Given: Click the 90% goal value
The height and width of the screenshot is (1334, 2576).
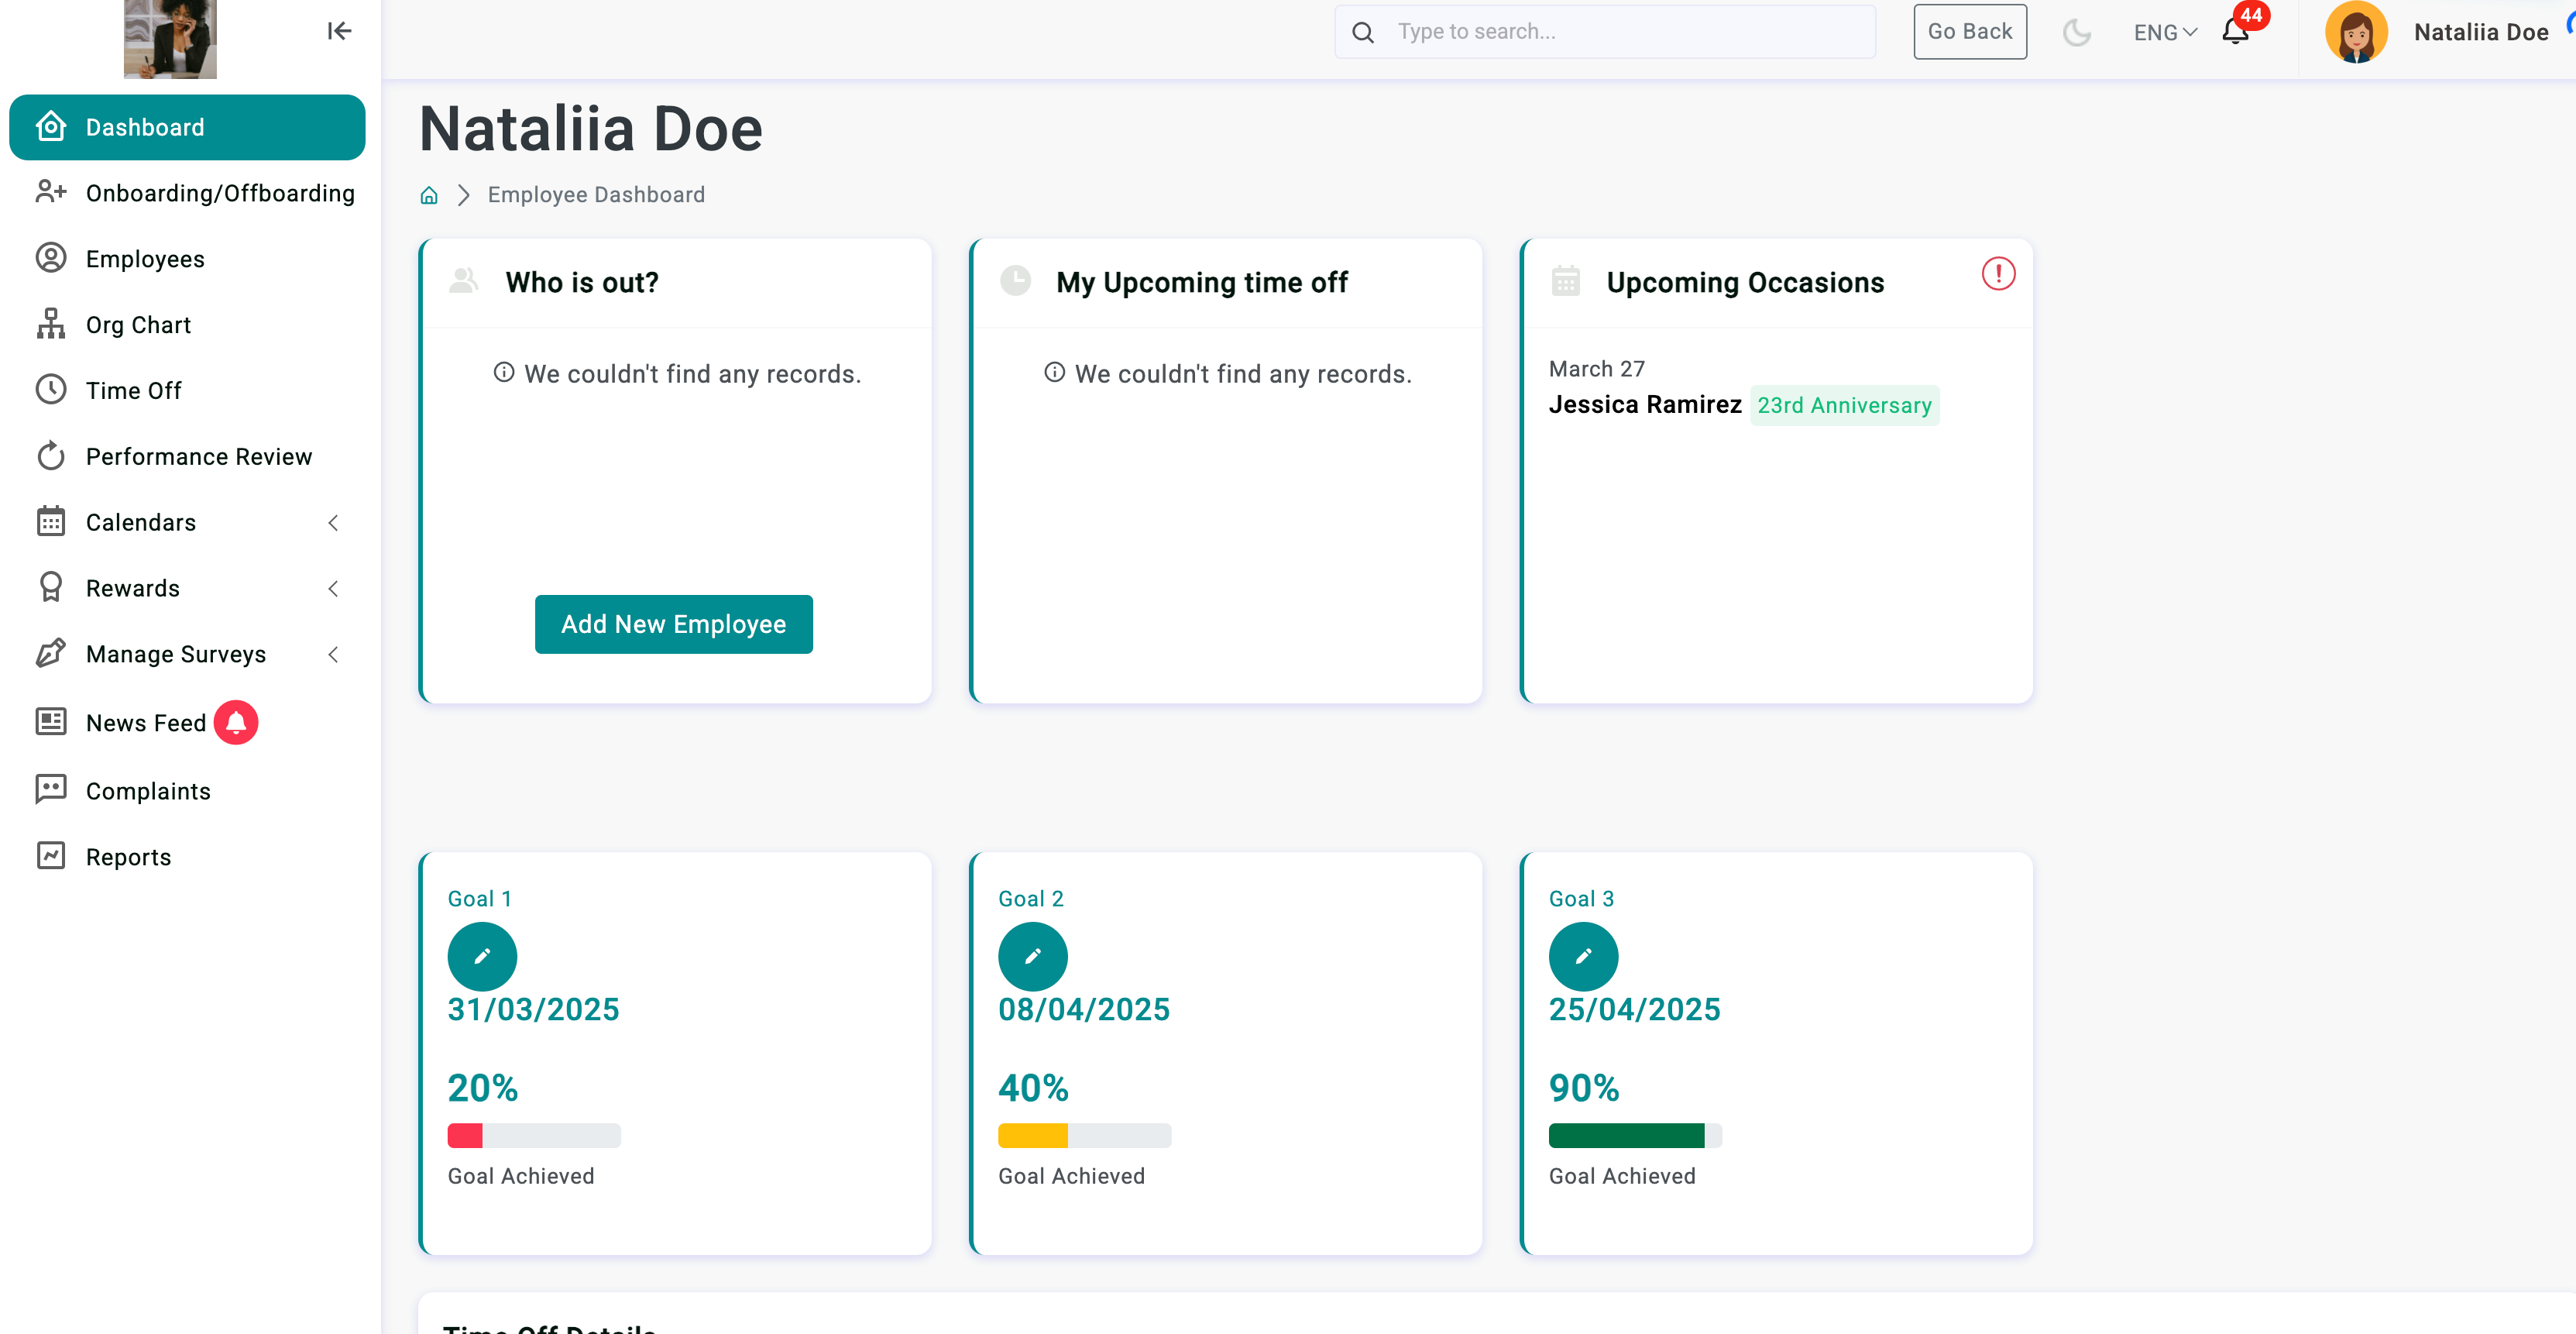Looking at the screenshot, I should coord(1583,1088).
